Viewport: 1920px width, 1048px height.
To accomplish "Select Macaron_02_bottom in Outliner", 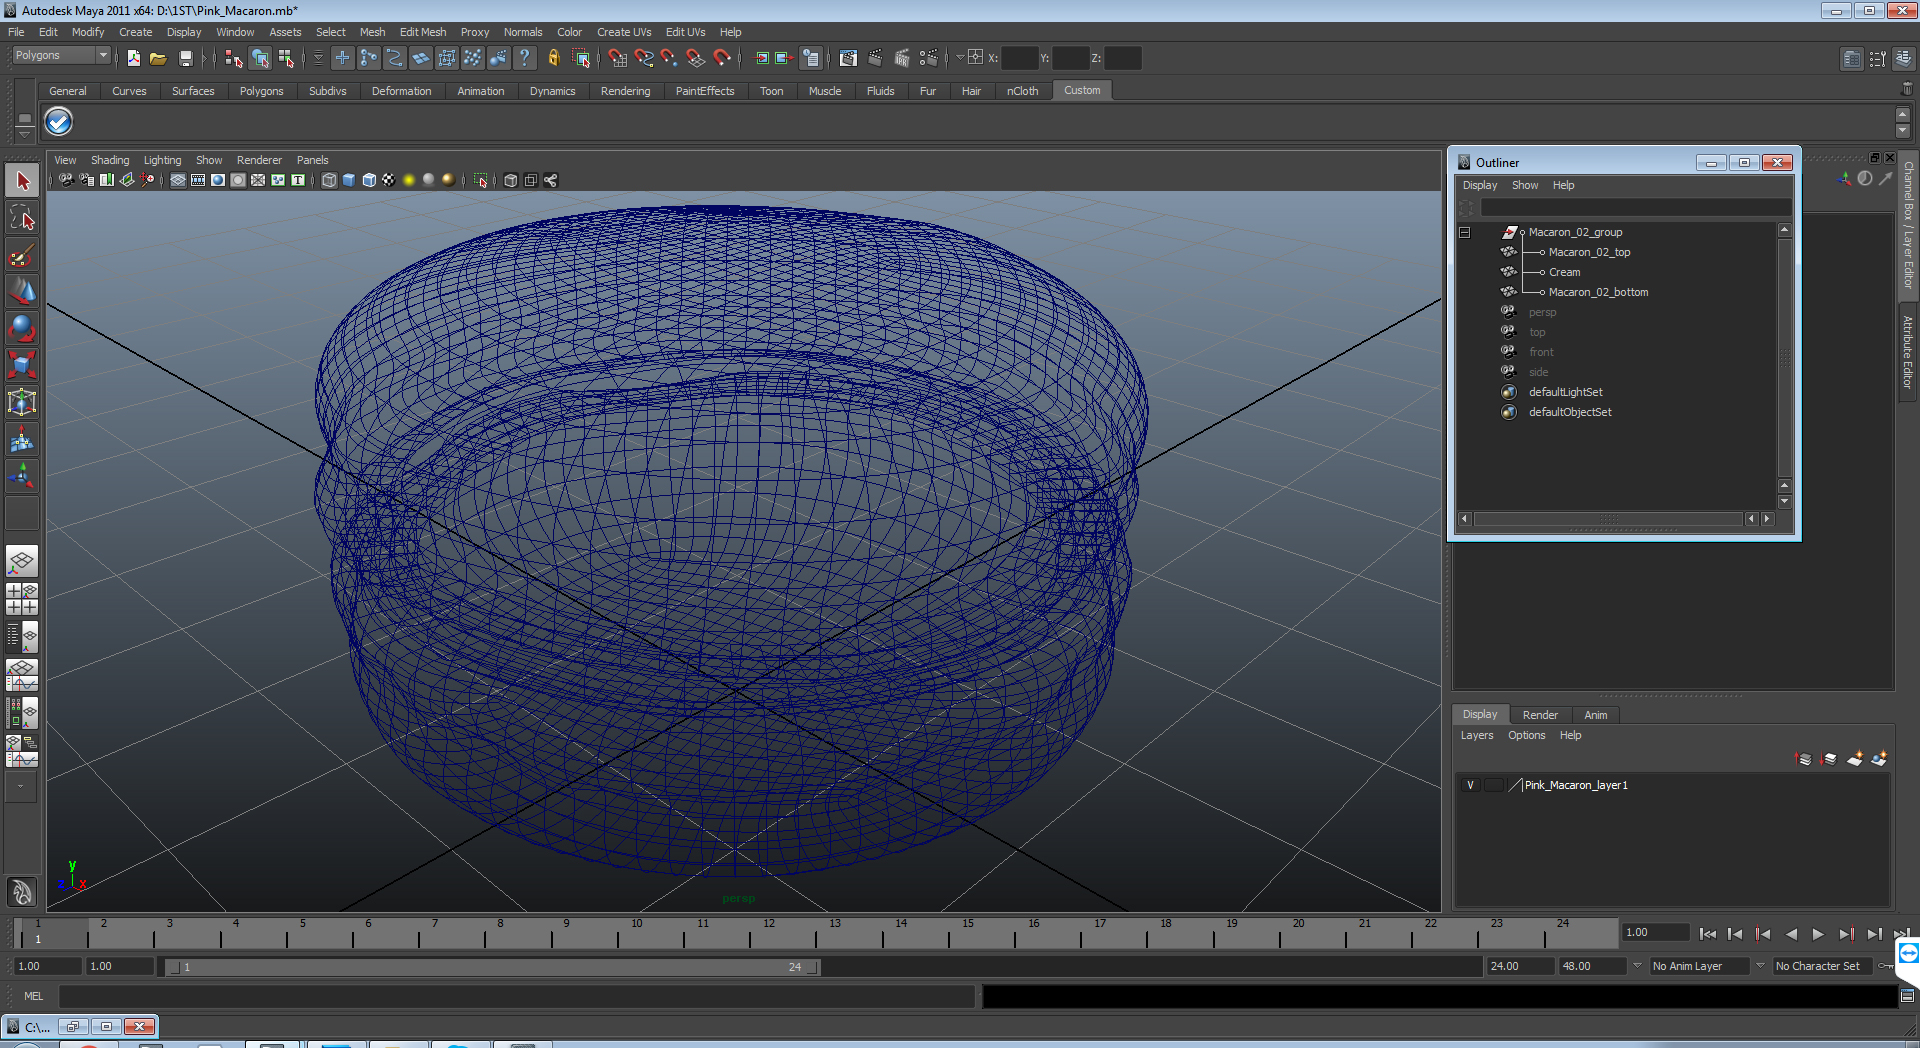I will click(x=1598, y=292).
